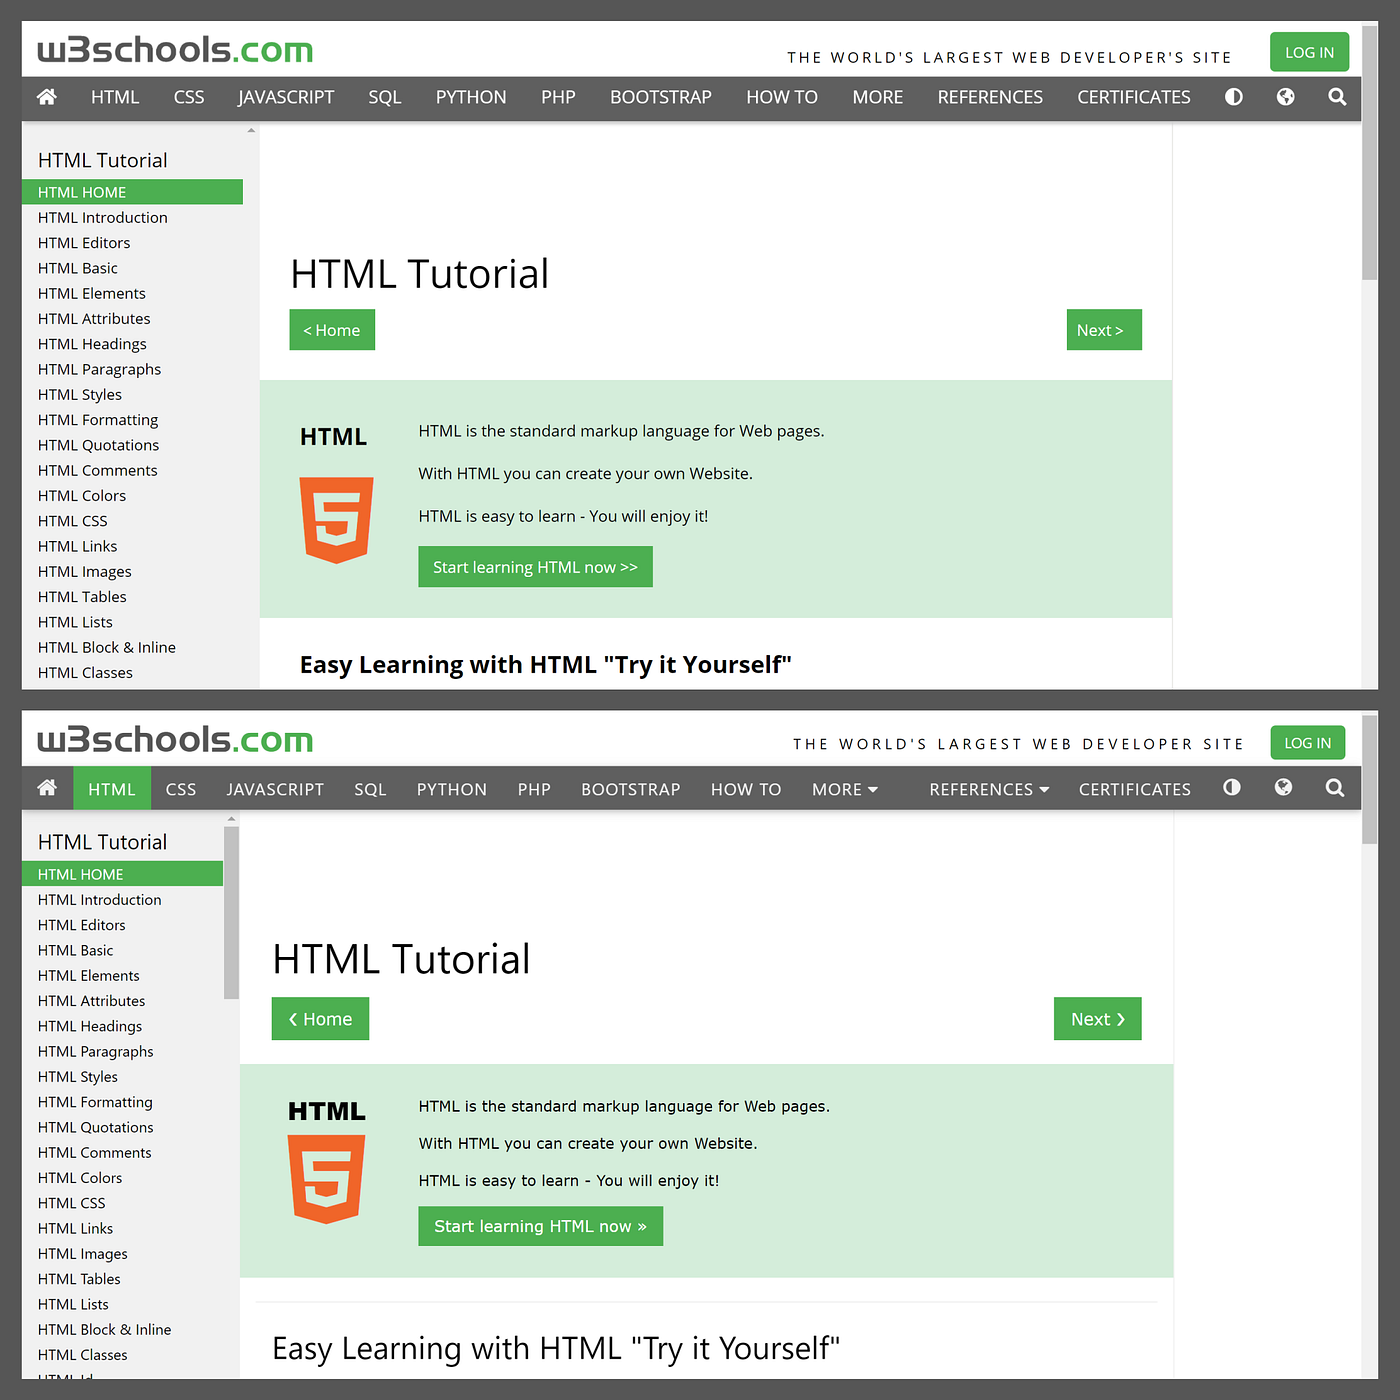Viewport: 1400px width, 1400px height.
Task: Open BOOTSTRAP tab in bottom navbar
Action: [631, 789]
